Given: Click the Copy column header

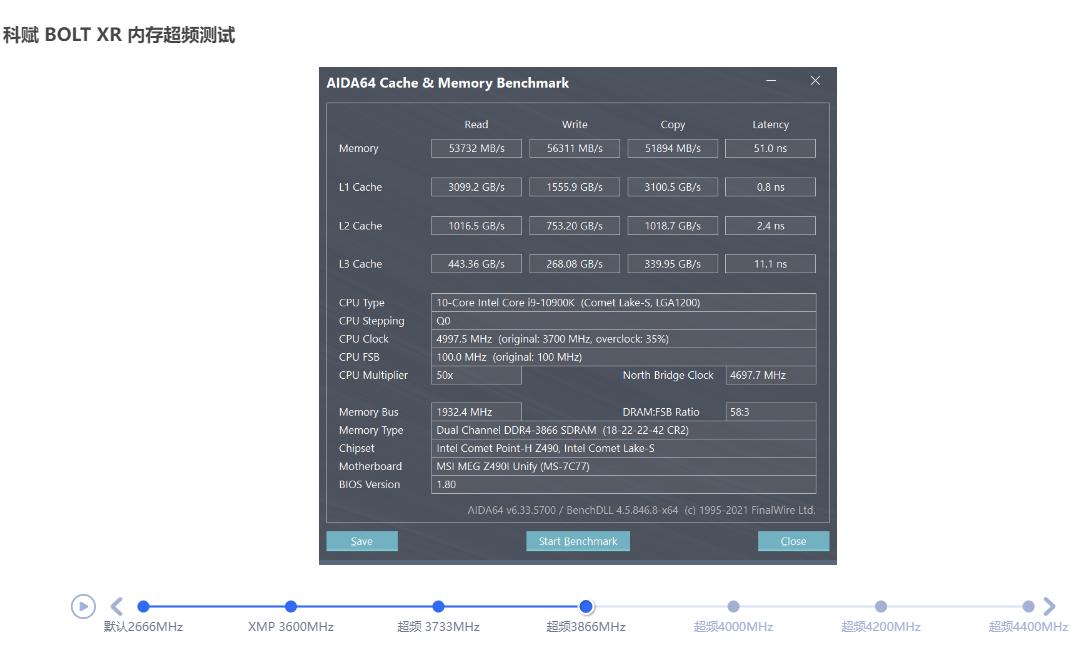Looking at the screenshot, I should tap(672, 124).
